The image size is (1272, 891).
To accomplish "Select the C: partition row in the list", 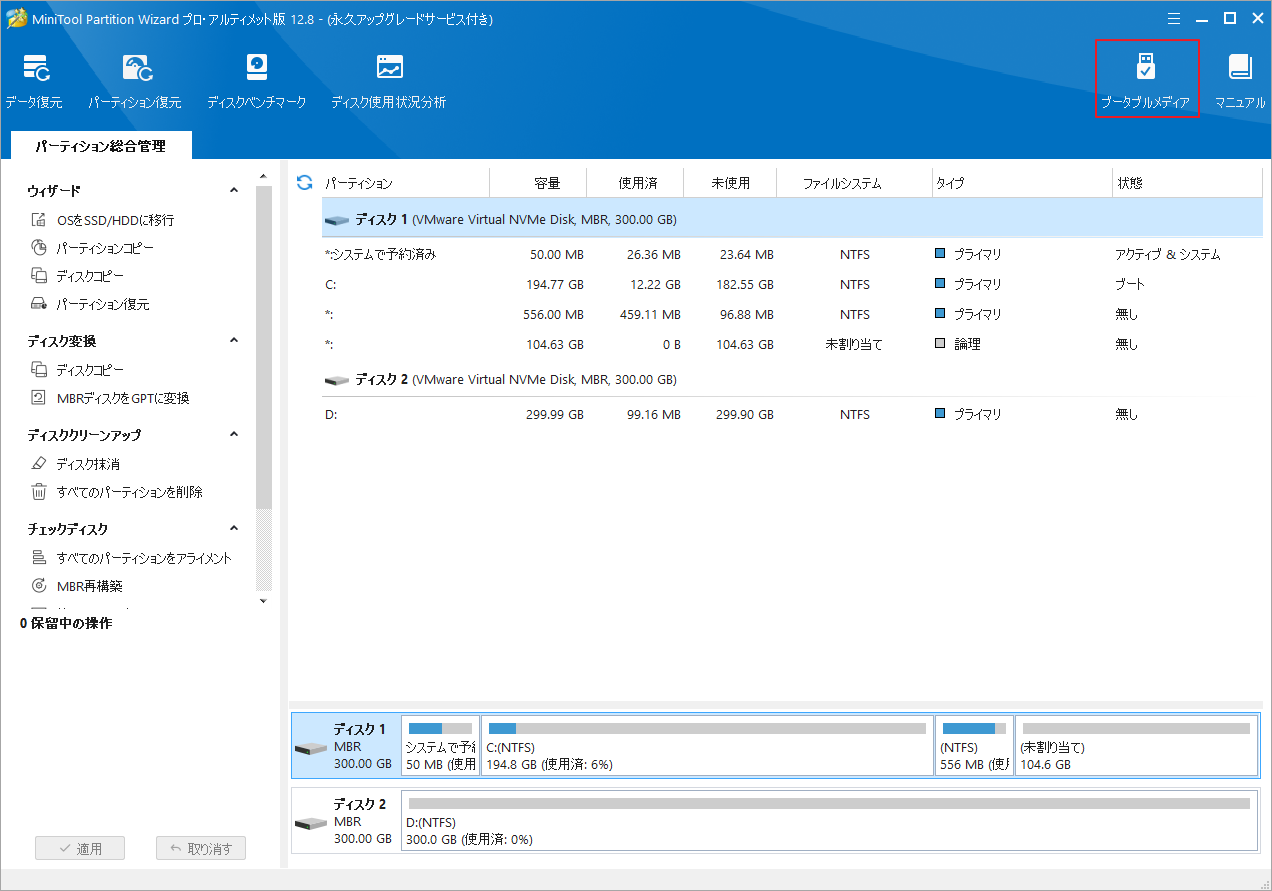I will (792, 285).
